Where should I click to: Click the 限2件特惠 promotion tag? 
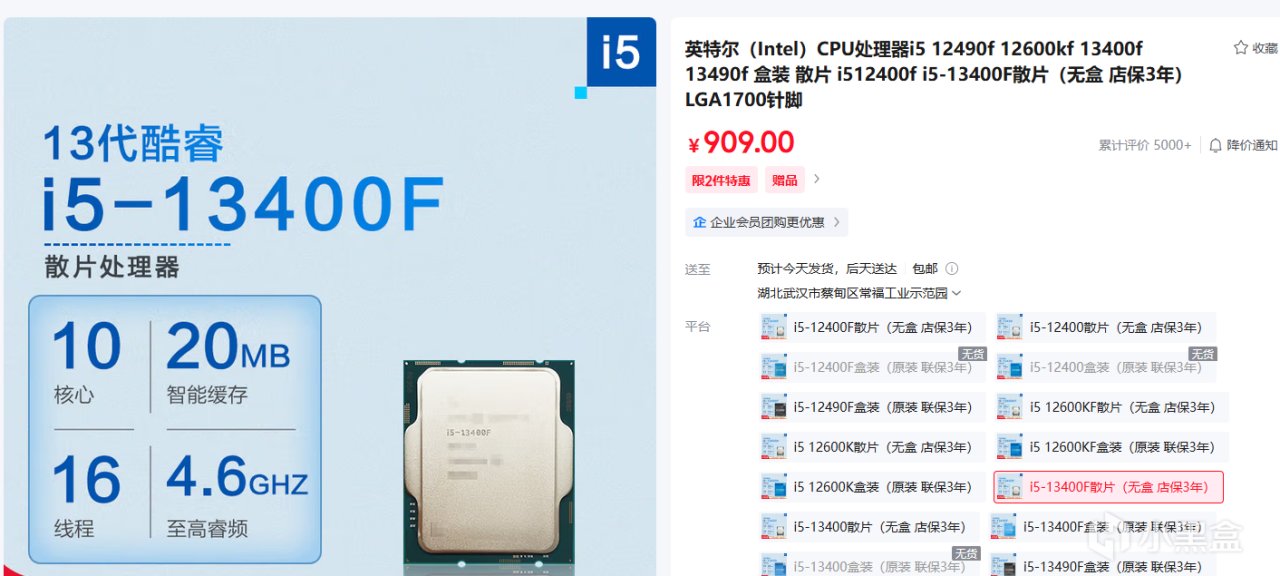721,180
